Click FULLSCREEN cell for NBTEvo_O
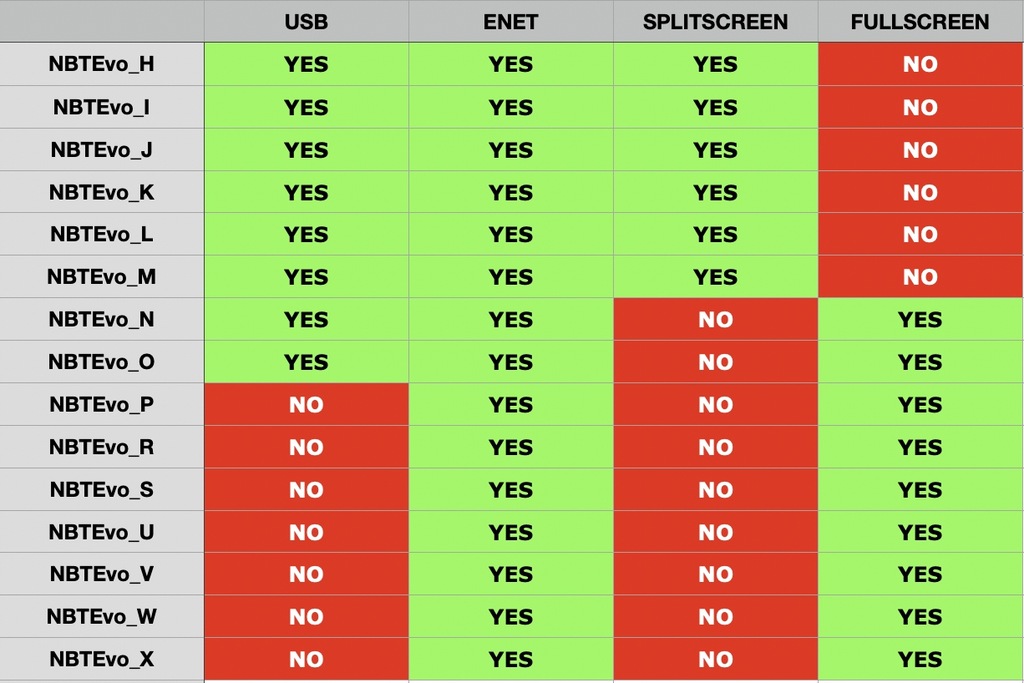 pyautogui.click(x=920, y=362)
